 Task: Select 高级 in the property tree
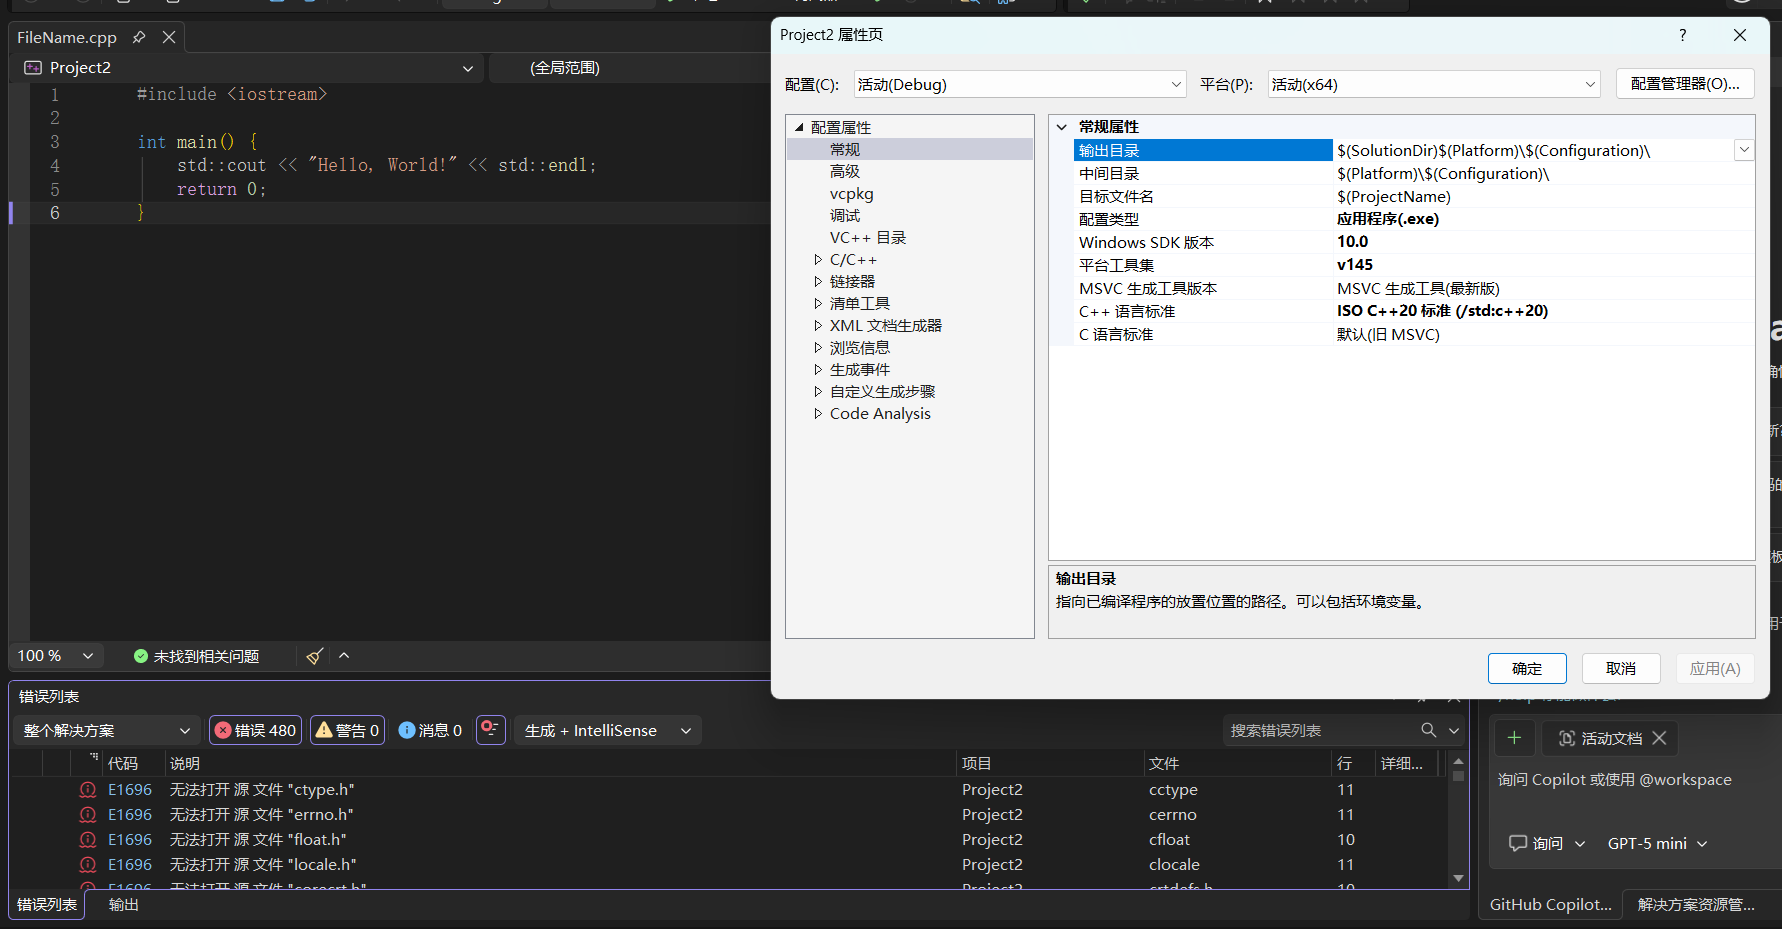pyautogui.click(x=845, y=171)
